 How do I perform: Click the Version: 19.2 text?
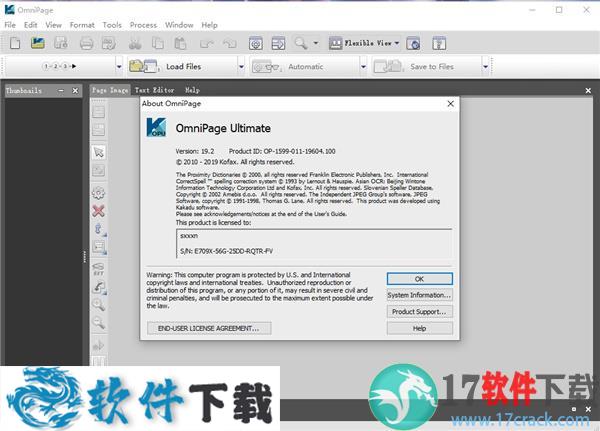[x=195, y=151]
